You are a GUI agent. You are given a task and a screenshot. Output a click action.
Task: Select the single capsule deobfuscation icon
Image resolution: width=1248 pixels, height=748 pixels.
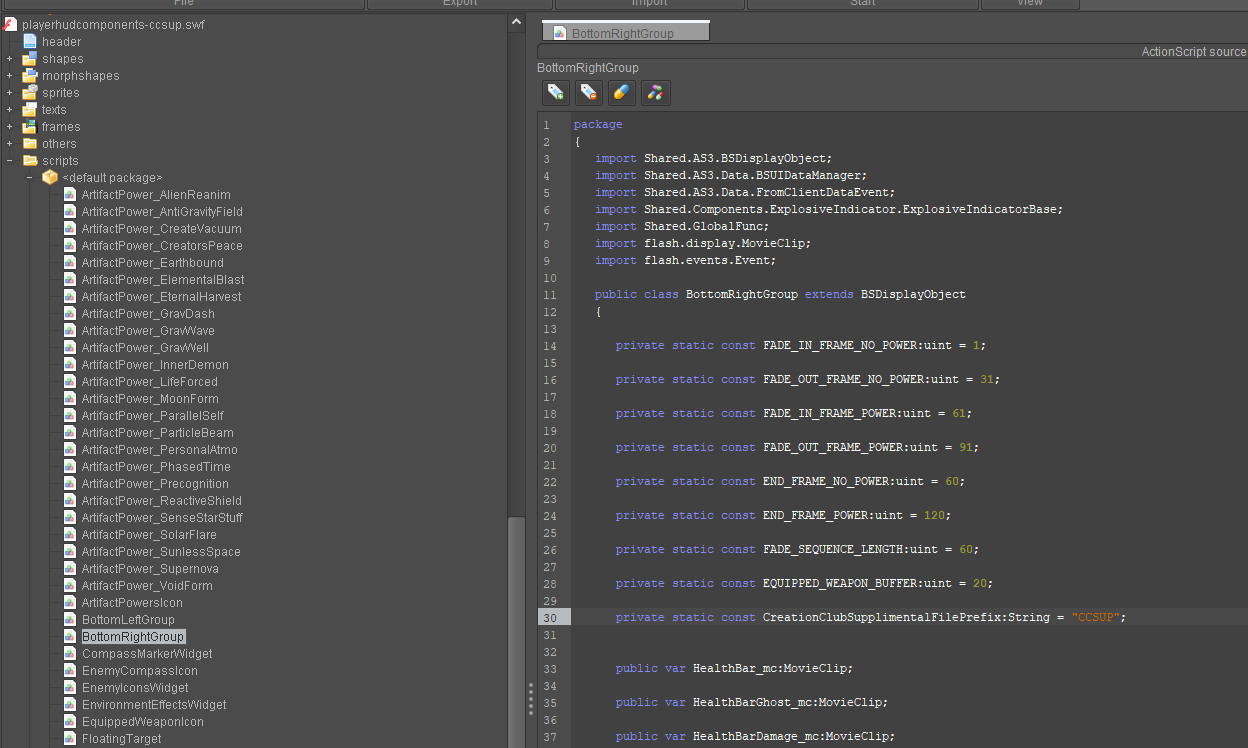(621, 92)
